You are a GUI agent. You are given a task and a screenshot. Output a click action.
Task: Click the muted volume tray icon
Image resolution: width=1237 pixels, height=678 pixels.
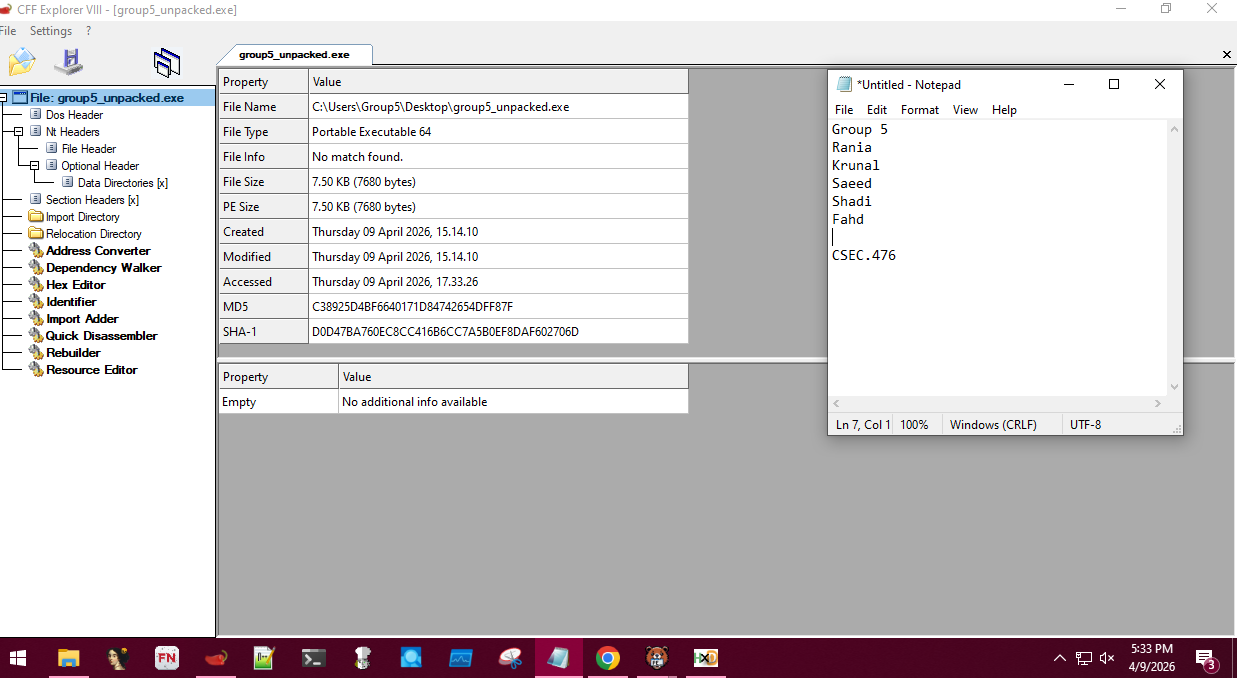tap(1107, 658)
